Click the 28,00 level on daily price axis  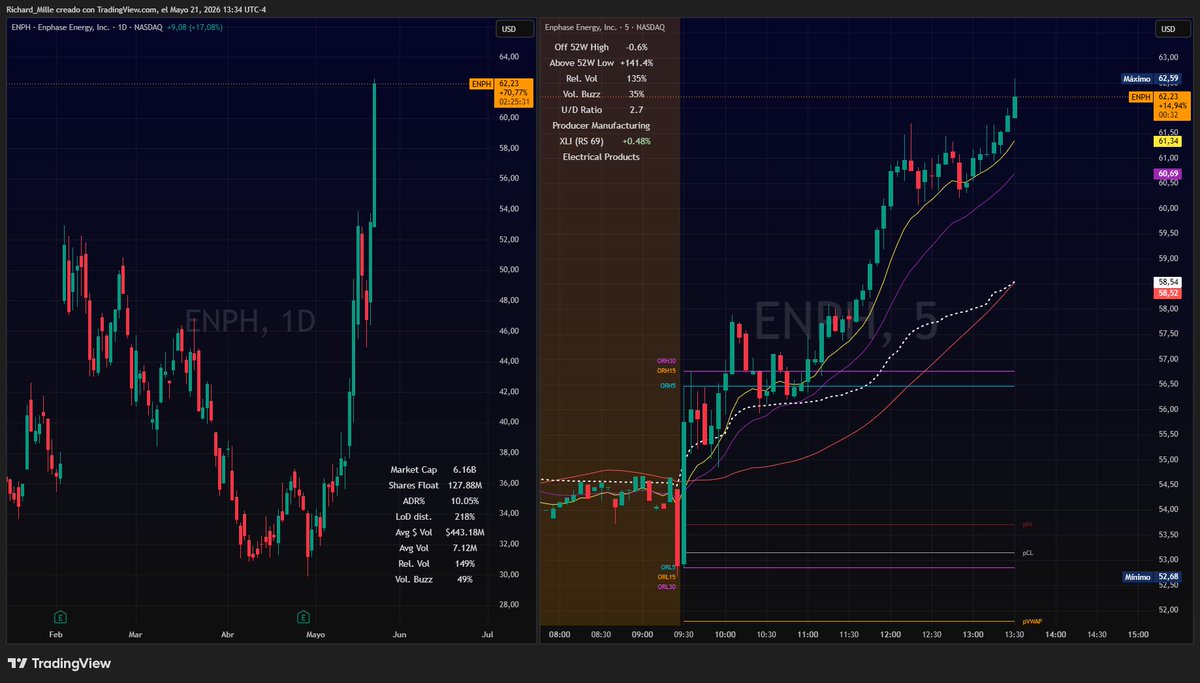508,605
